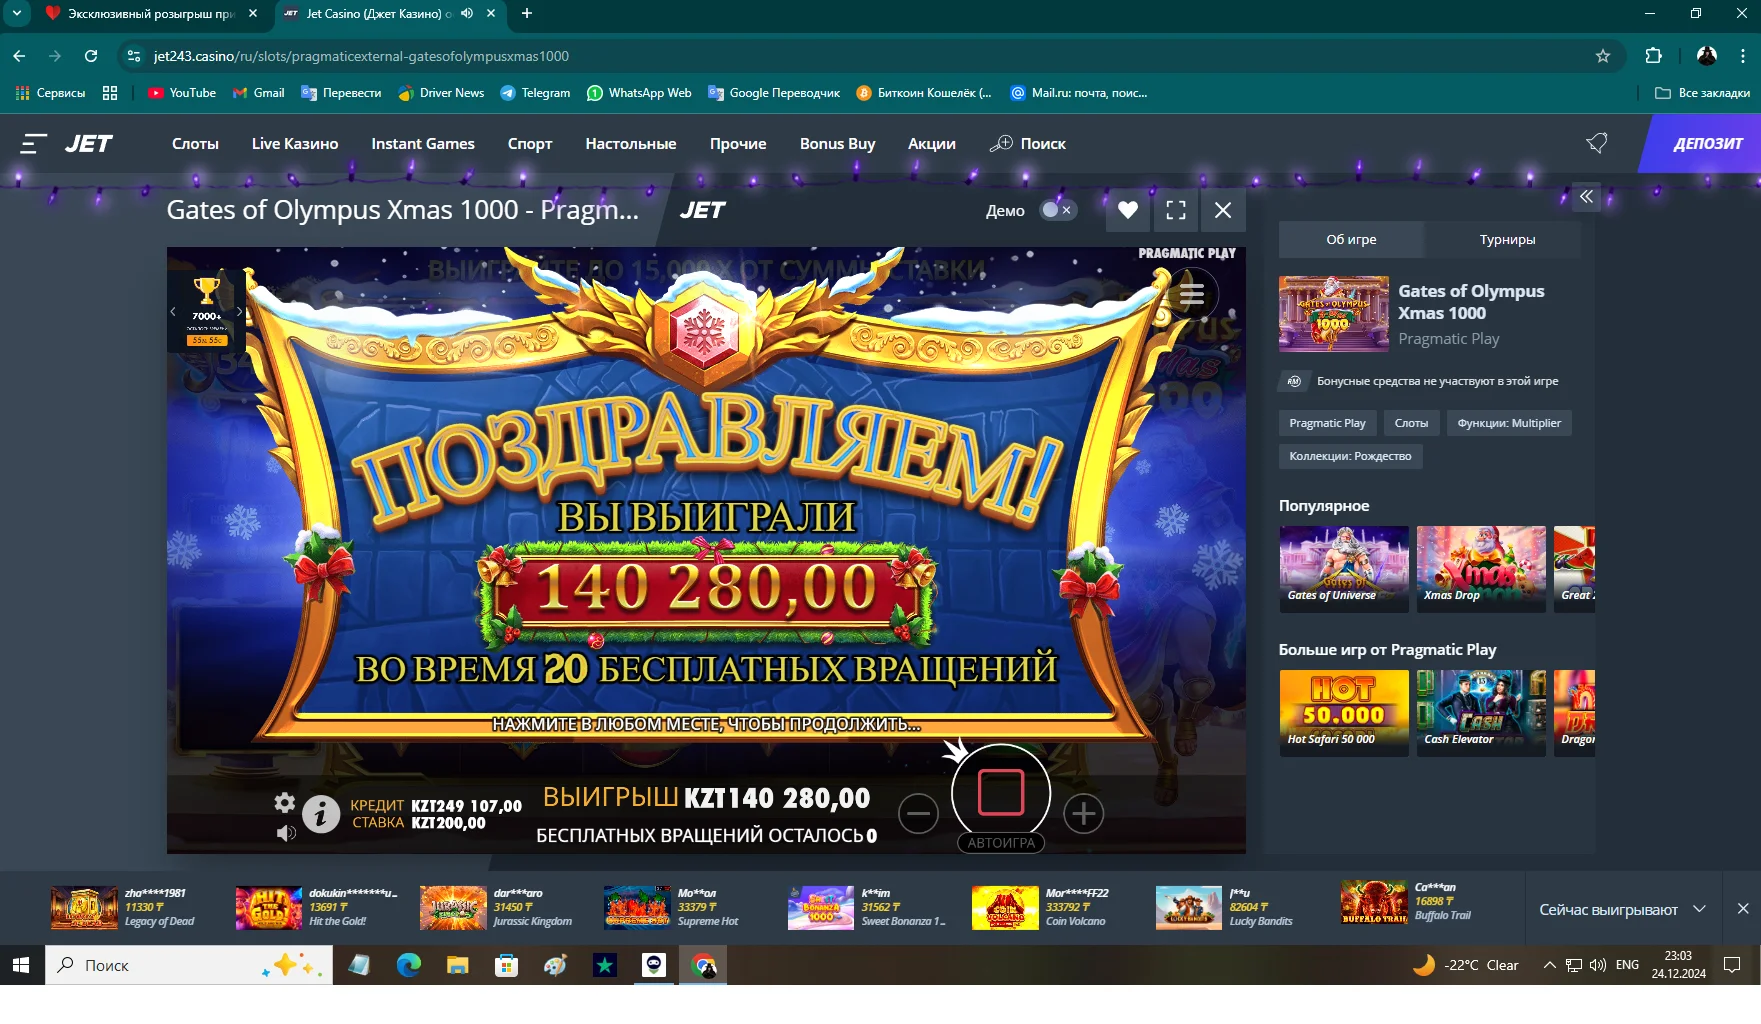Select the Слоты tag in sidebar
The width and height of the screenshot is (1761, 1024).
tap(1411, 423)
